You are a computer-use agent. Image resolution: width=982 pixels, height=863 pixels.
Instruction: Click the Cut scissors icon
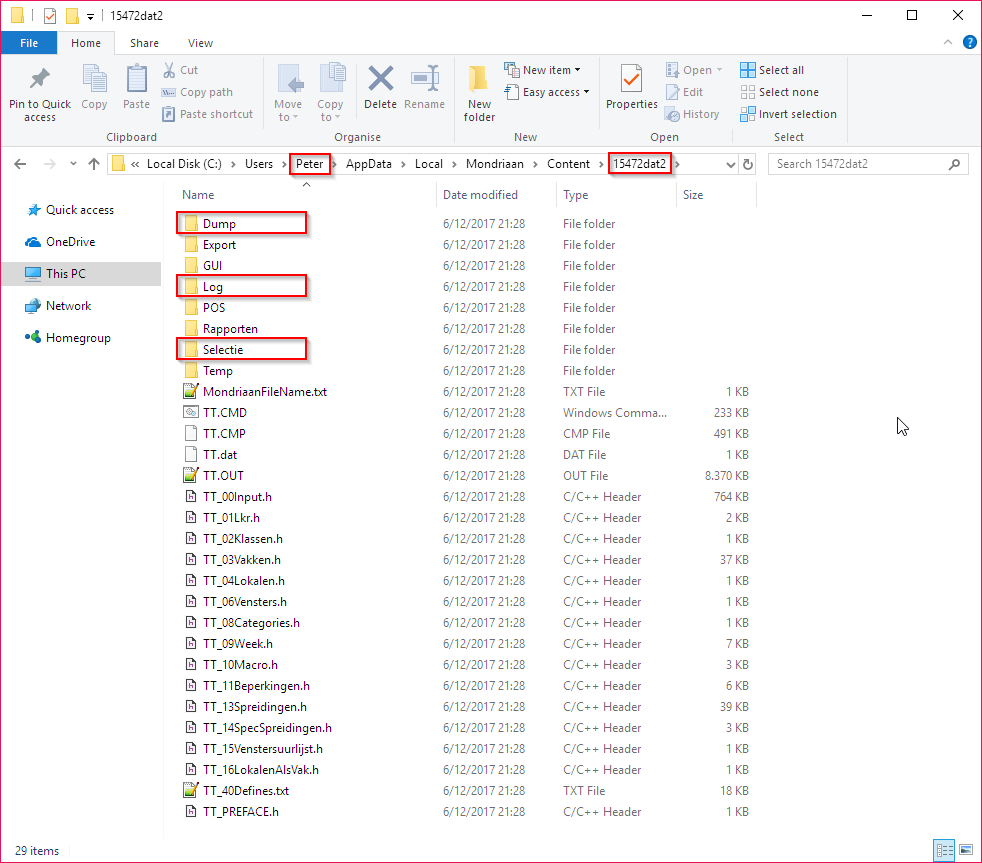click(x=169, y=70)
